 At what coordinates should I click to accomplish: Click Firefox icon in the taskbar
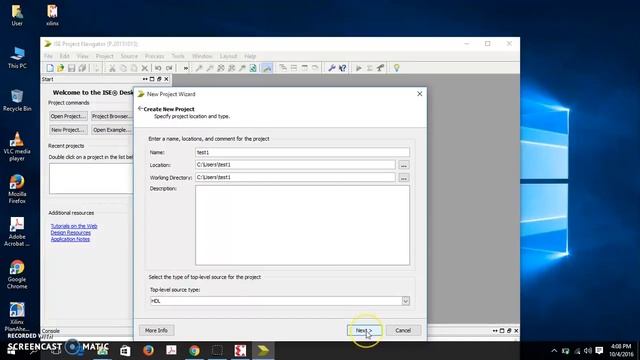pyautogui.click(x=148, y=350)
